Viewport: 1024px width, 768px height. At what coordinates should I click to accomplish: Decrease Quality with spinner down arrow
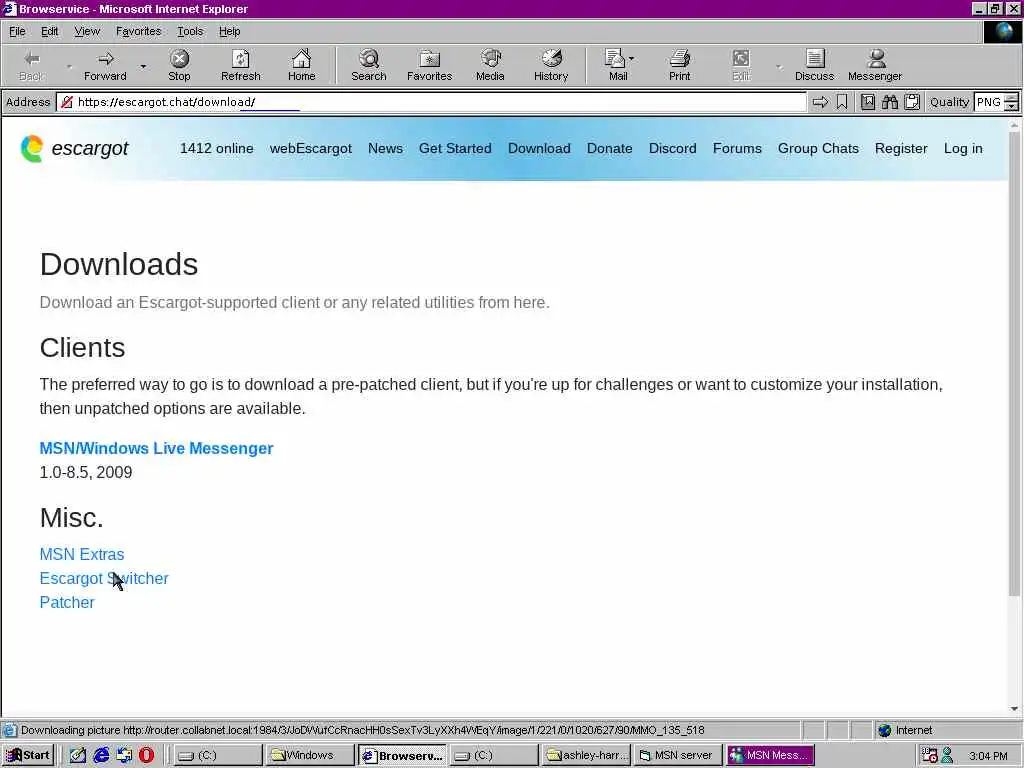(x=1012, y=106)
